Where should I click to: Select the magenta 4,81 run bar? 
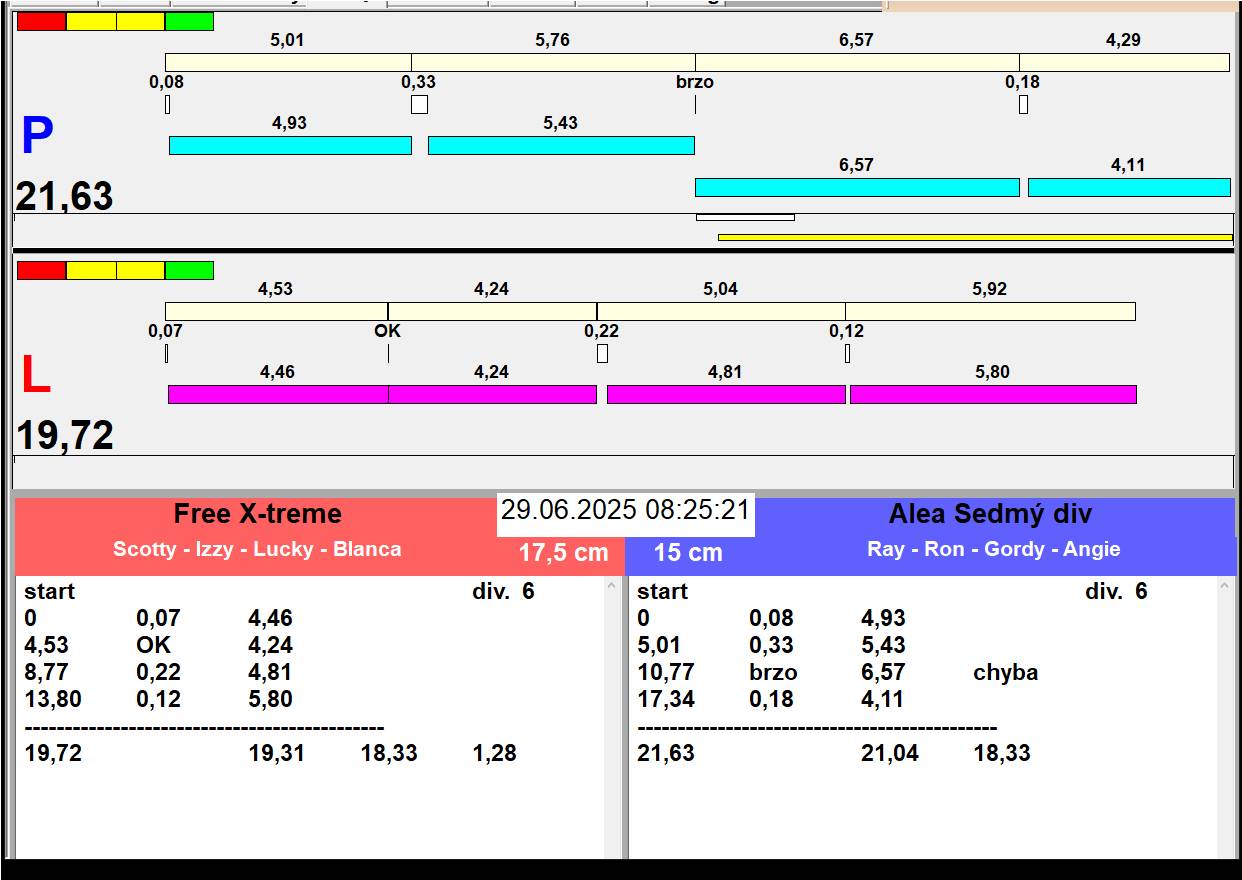tap(726, 394)
